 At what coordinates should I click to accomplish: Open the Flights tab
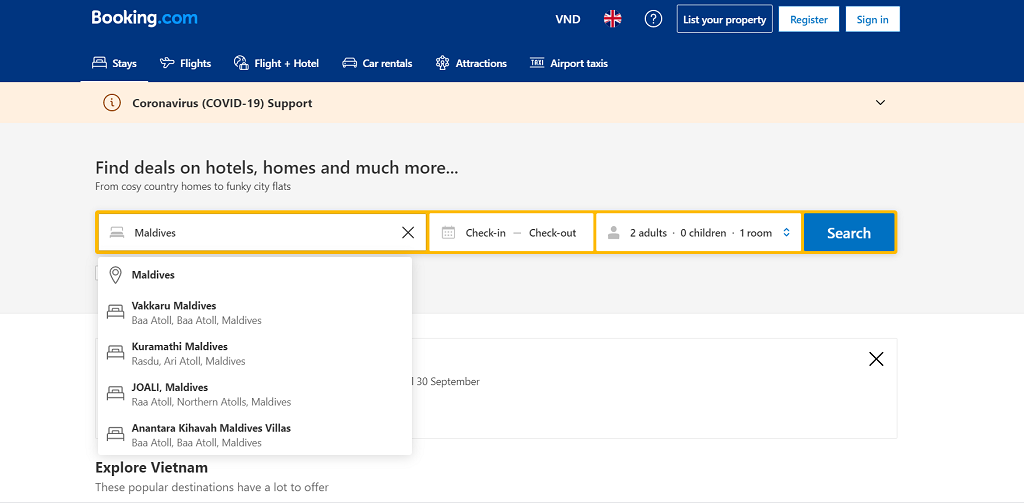(x=185, y=63)
